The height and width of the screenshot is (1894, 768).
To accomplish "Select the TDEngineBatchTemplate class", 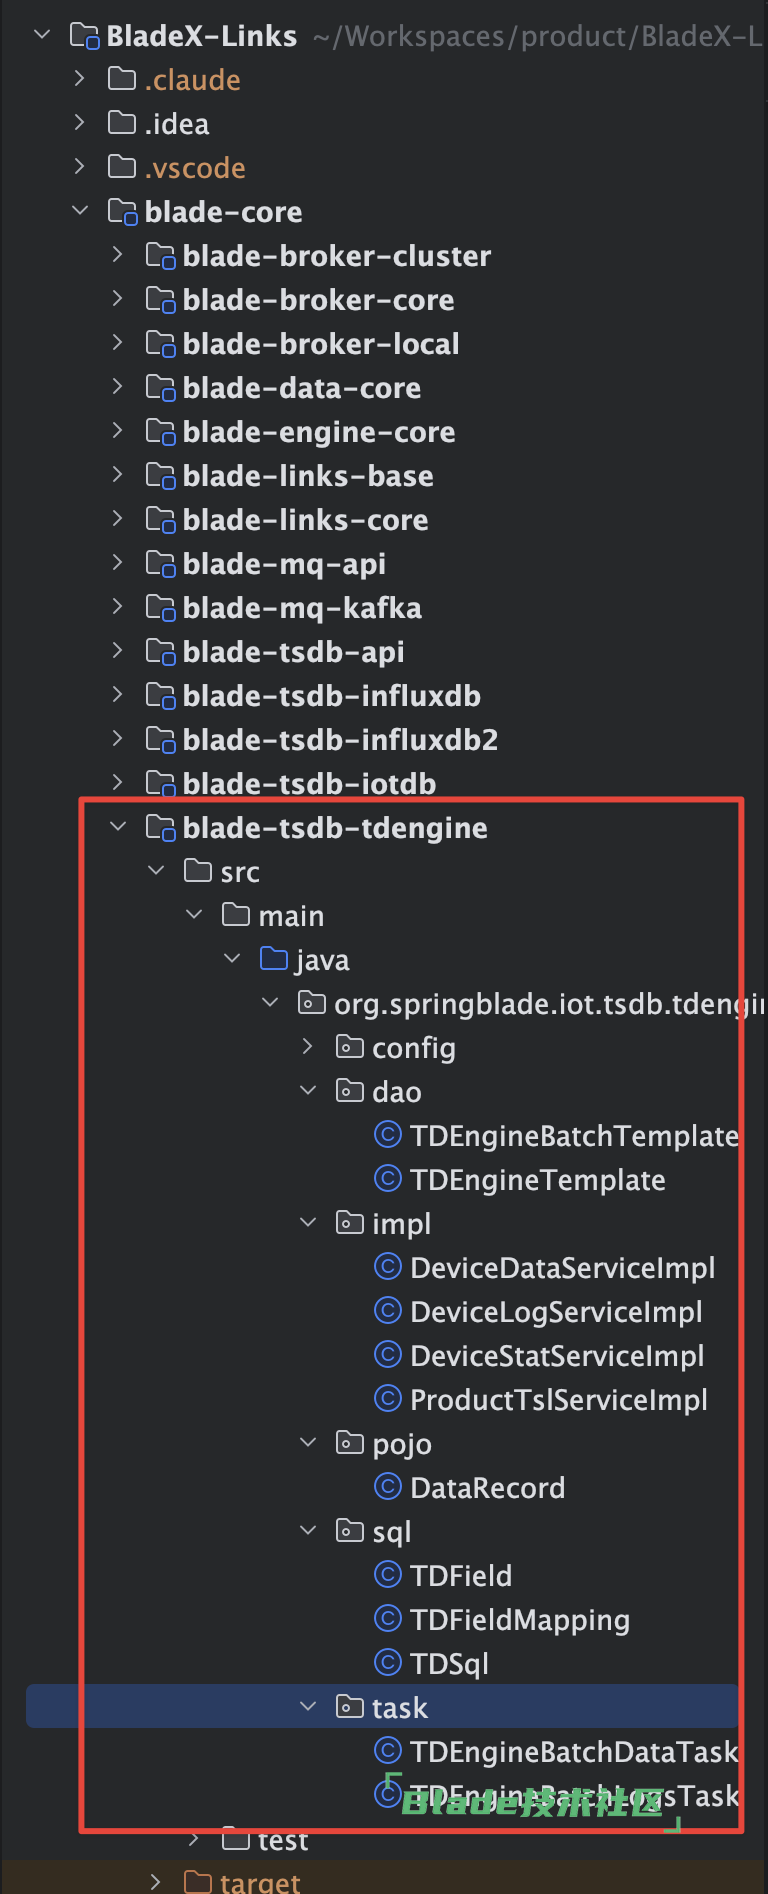I will tap(574, 1136).
